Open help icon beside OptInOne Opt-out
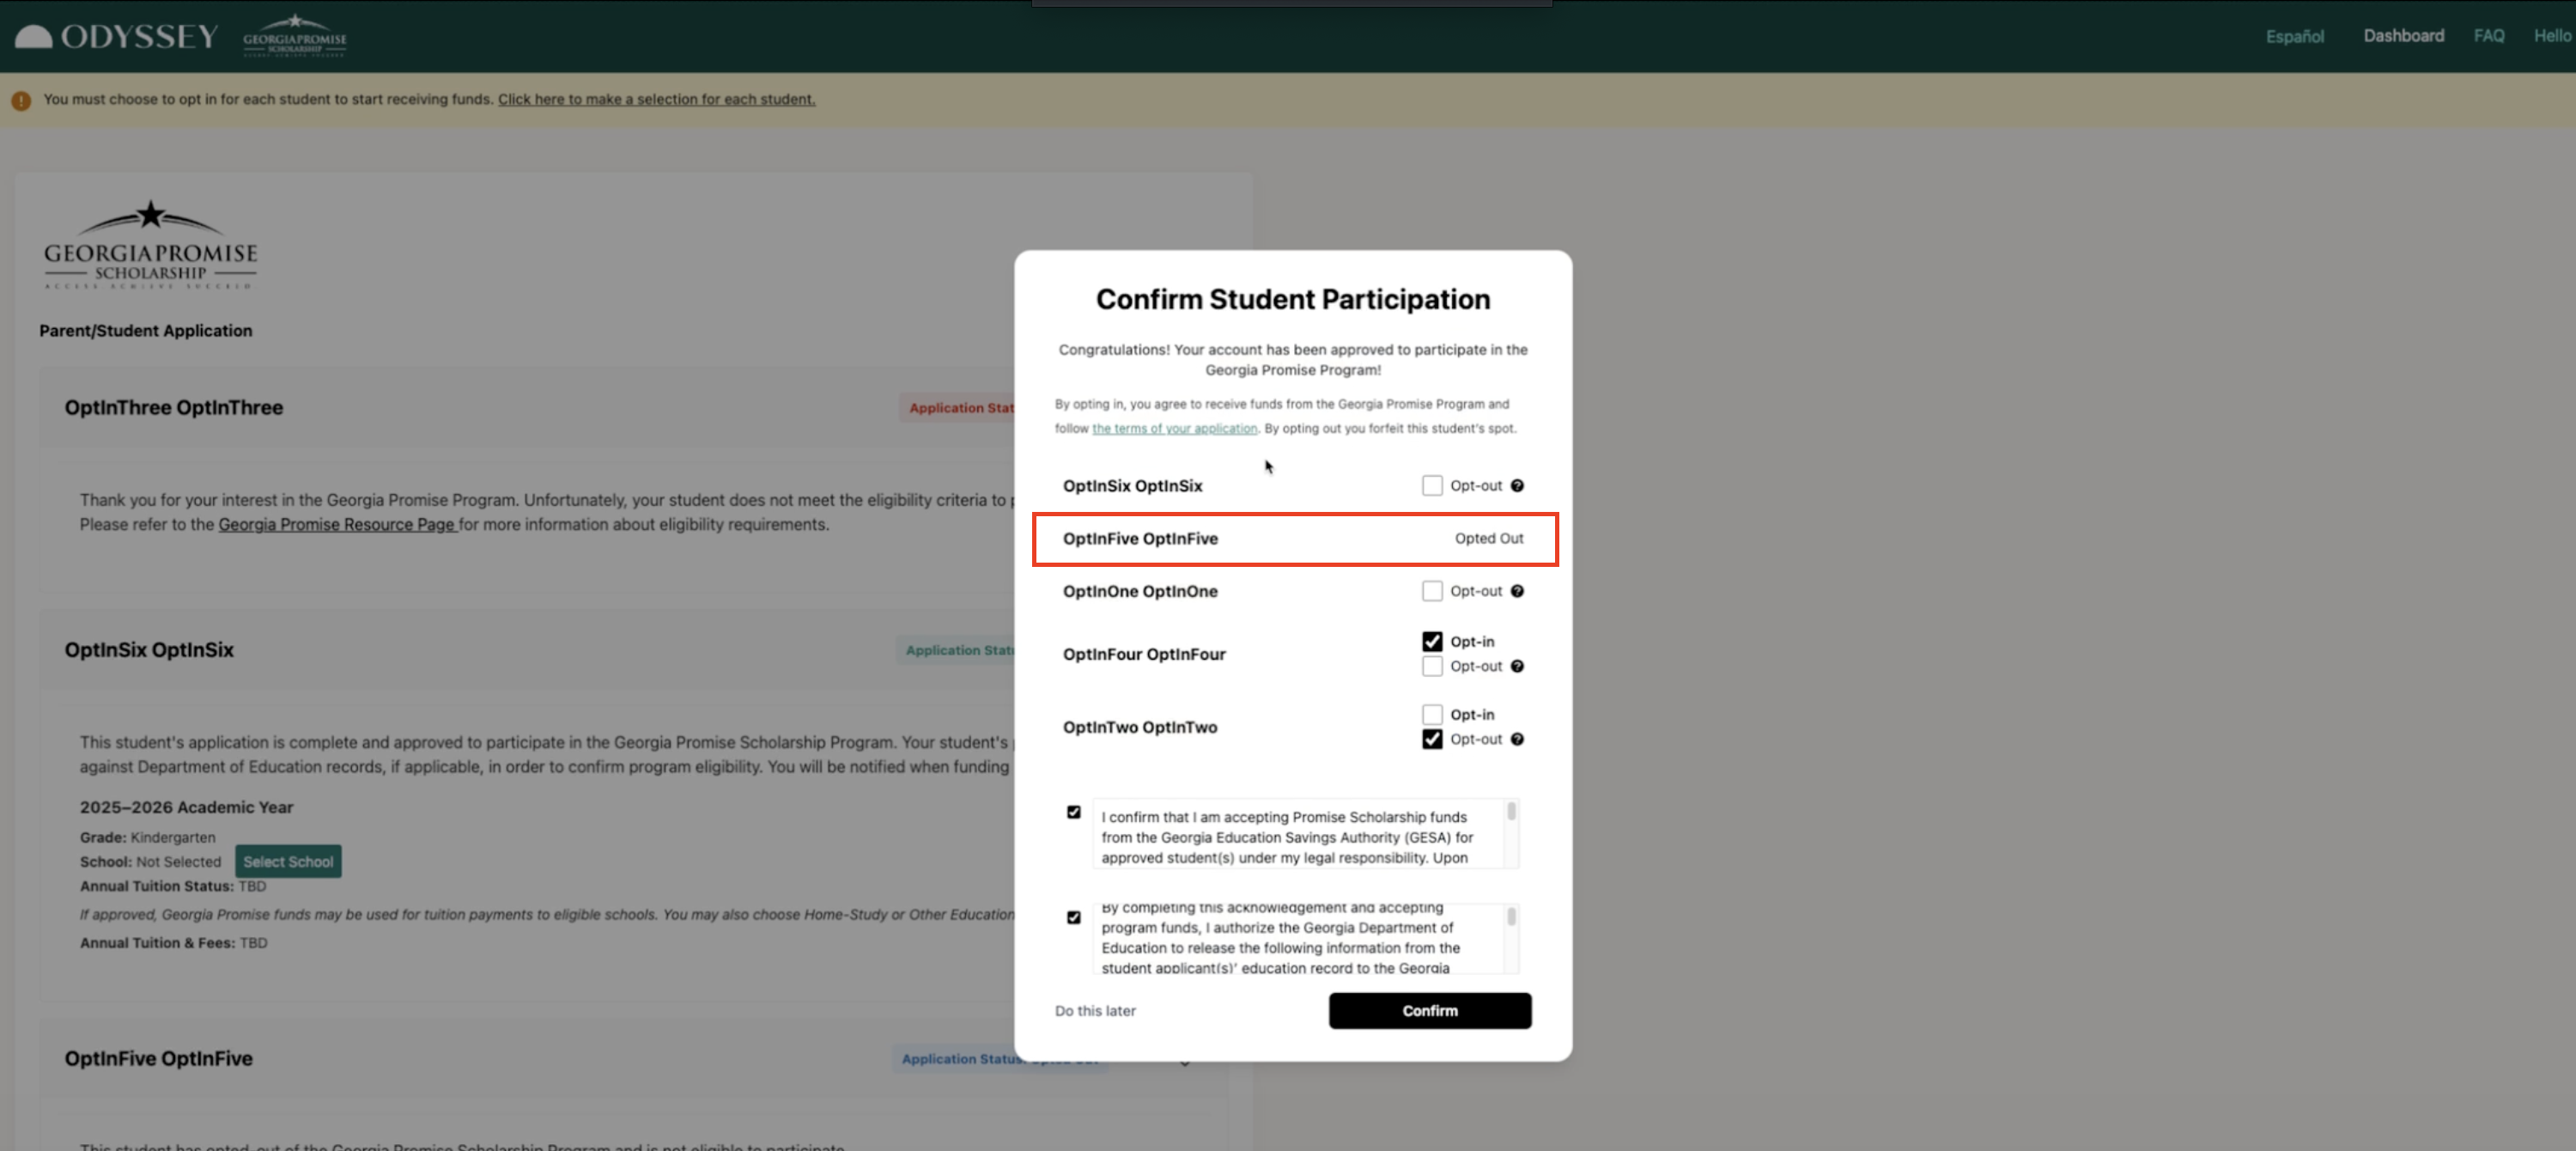2576x1151 pixels. pyautogui.click(x=1517, y=591)
